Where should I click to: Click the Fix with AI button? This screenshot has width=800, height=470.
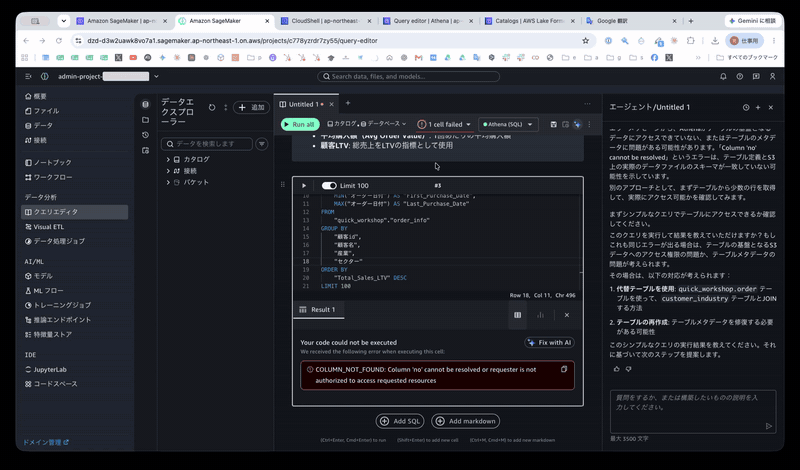click(549, 342)
